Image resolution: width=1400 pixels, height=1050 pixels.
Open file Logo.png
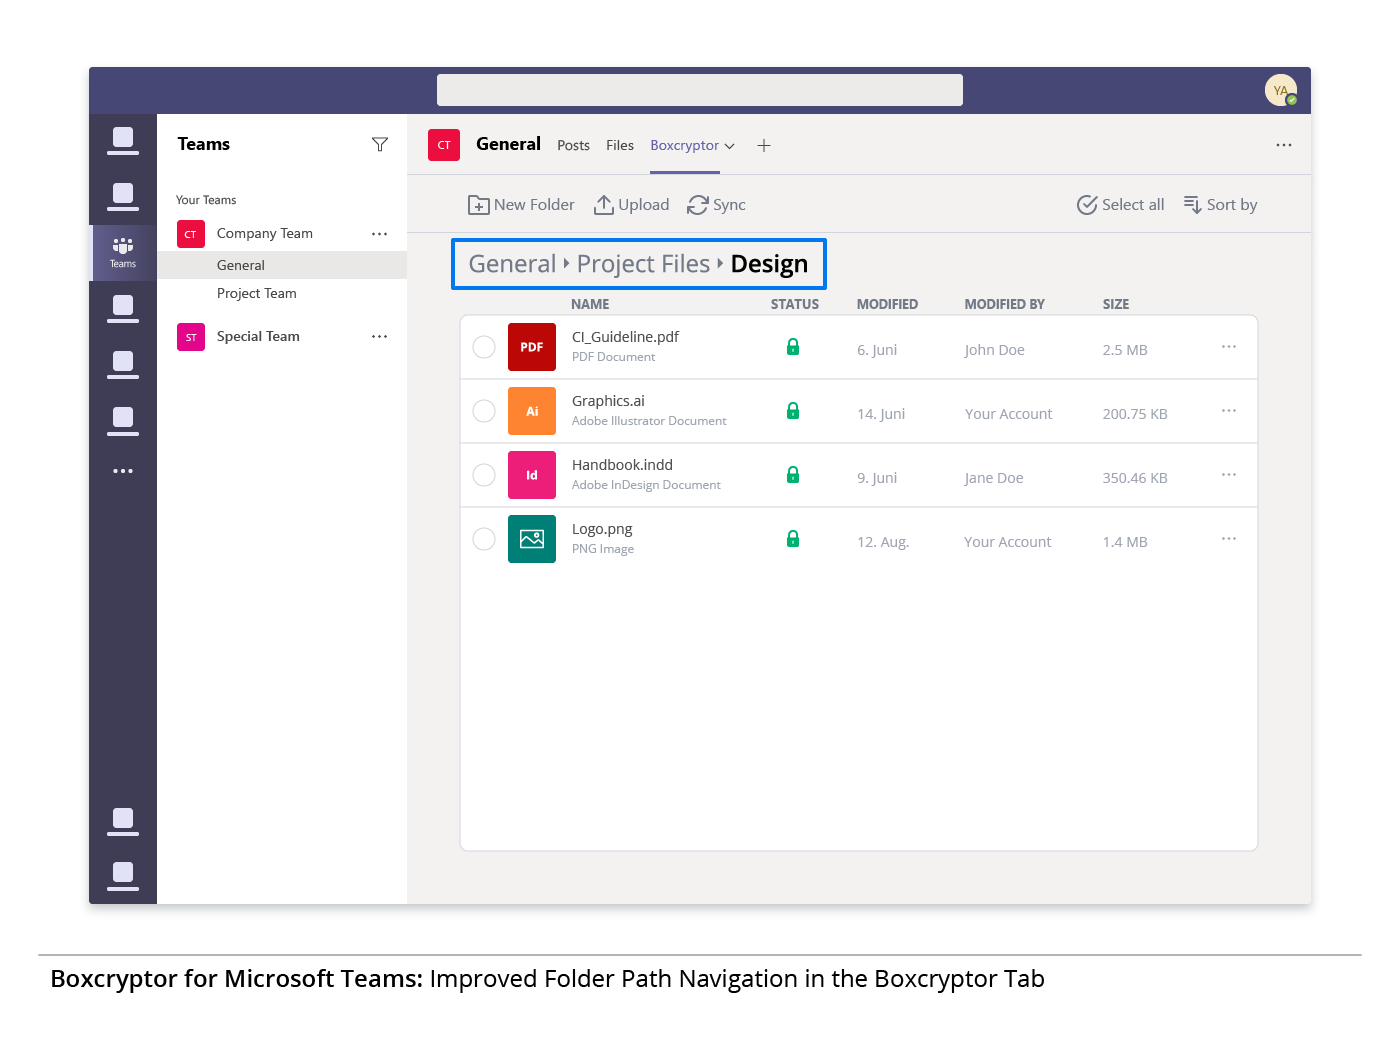click(x=602, y=529)
